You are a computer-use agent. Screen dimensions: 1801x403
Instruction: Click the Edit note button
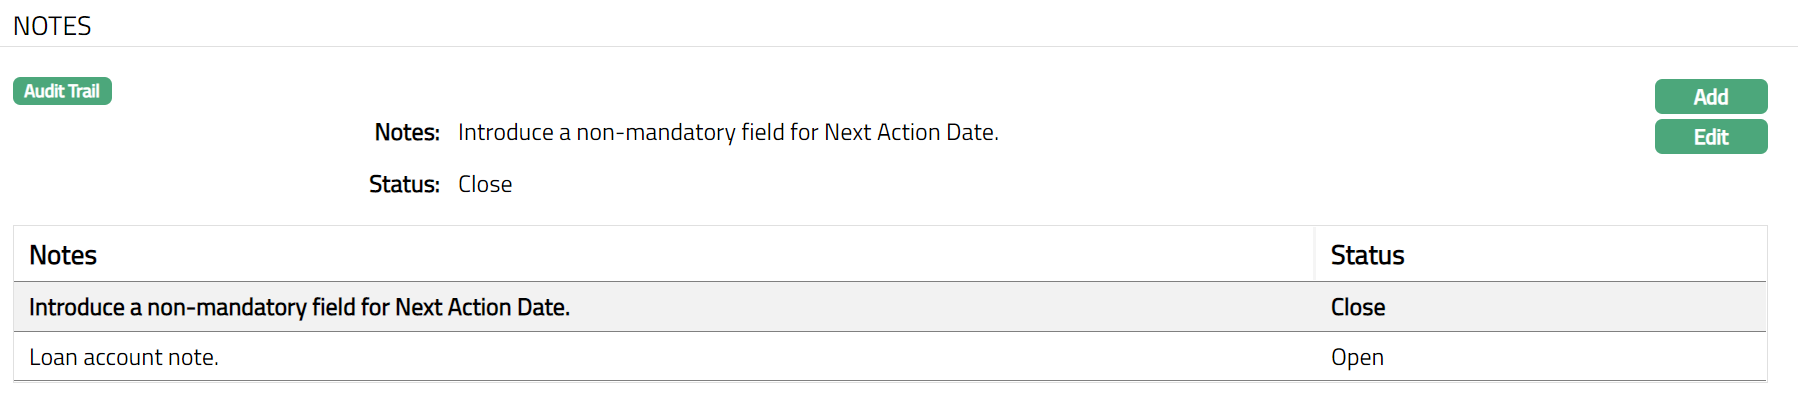(x=1710, y=137)
